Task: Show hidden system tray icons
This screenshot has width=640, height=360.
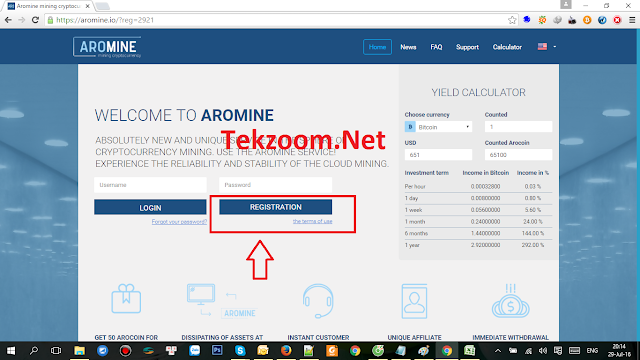Action: pyautogui.click(x=498, y=351)
